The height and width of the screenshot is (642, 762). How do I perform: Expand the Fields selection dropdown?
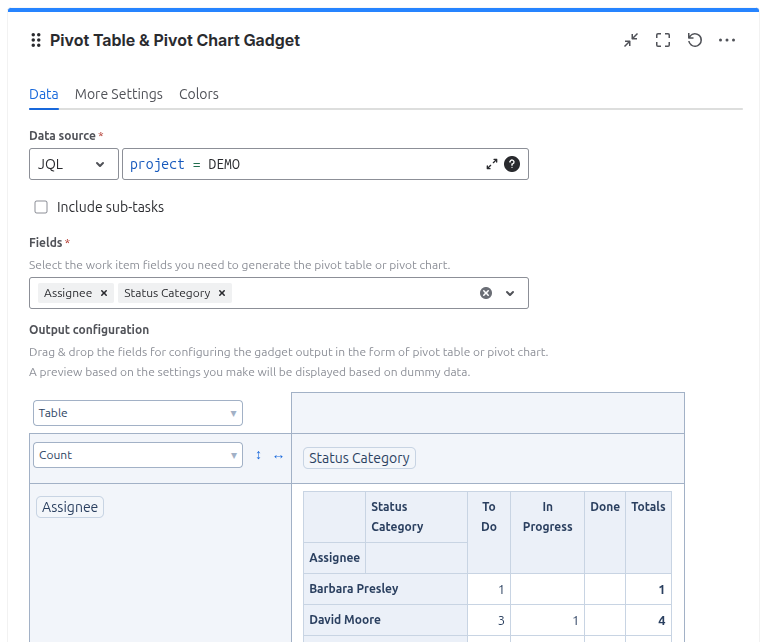coord(510,293)
